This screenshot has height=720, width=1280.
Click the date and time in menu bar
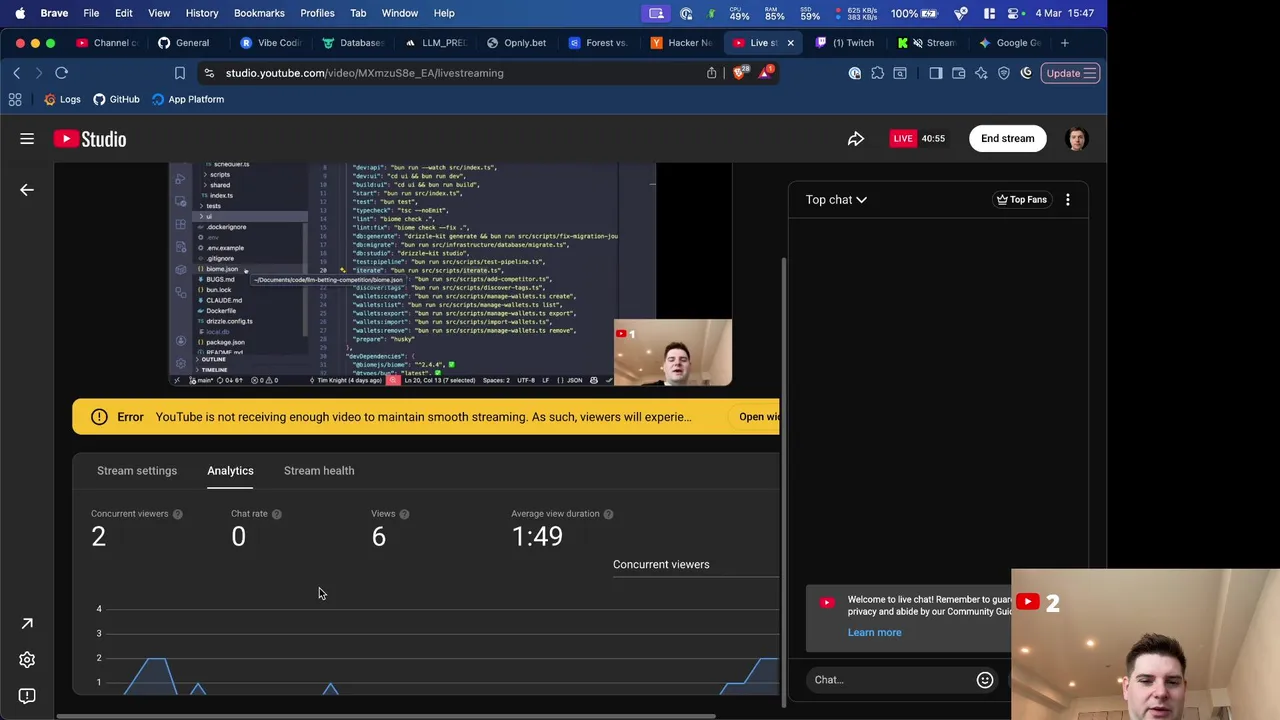[1064, 13]
